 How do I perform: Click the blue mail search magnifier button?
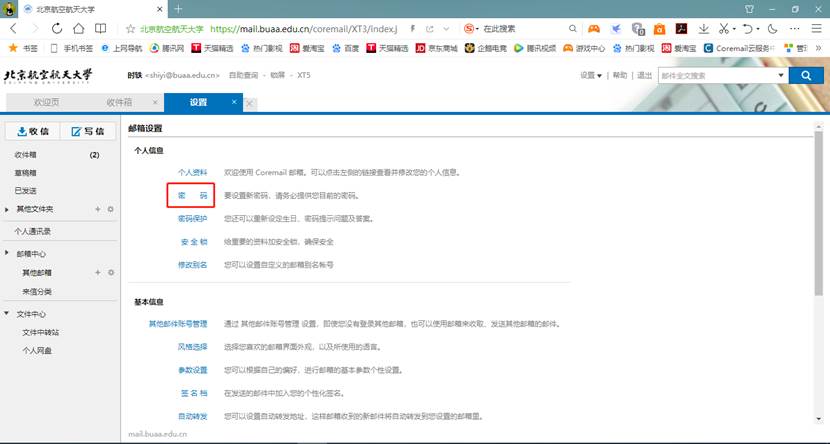(804, 75)
